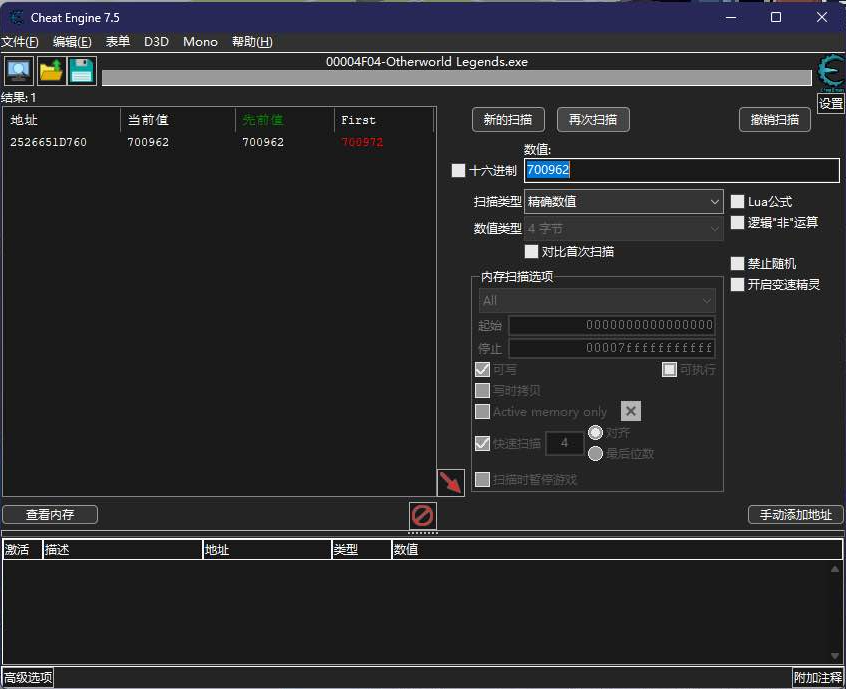The height and width of the screenshot is (689, 846).
Task: Open the D3D menu
Action: [x=156, y=42]
